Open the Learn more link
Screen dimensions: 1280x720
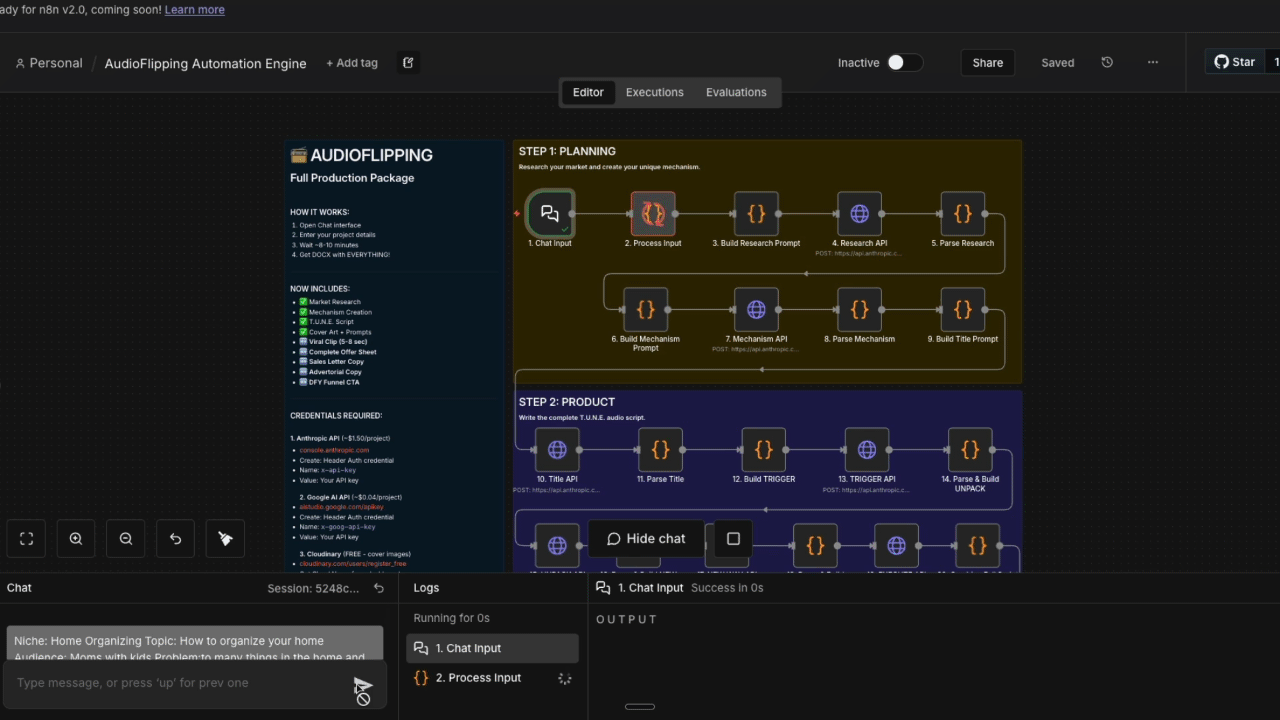[194, 9]
